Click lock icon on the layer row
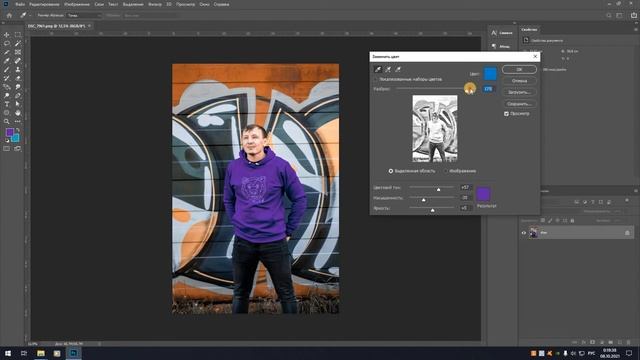Viewport: 640px width, 360px height. (627, 233)
